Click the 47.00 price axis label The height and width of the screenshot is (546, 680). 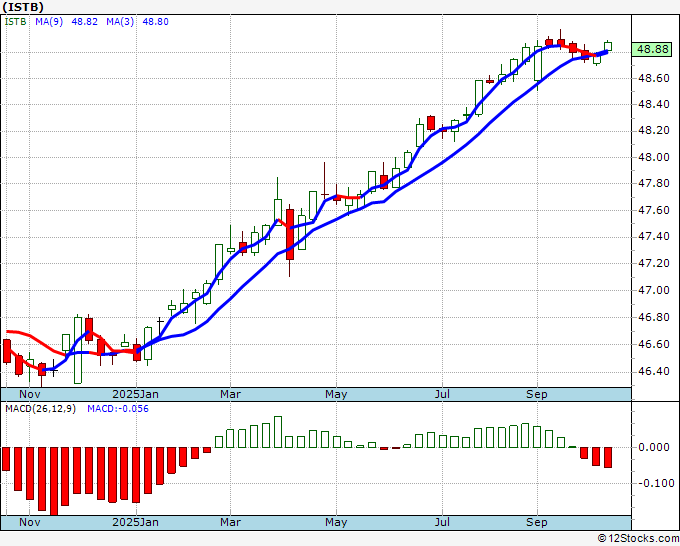(x=653, y=291)
